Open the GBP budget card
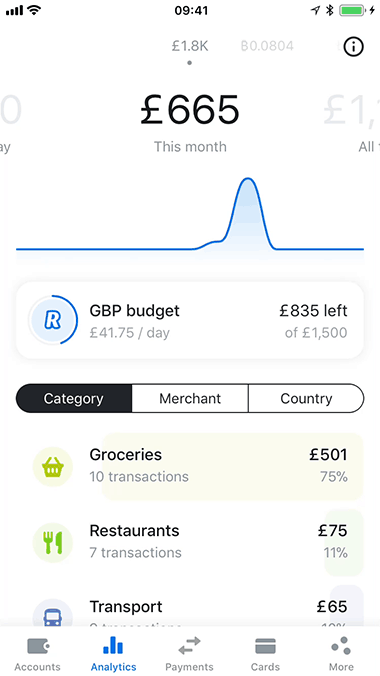380x676 pixels. coord(190,320)
